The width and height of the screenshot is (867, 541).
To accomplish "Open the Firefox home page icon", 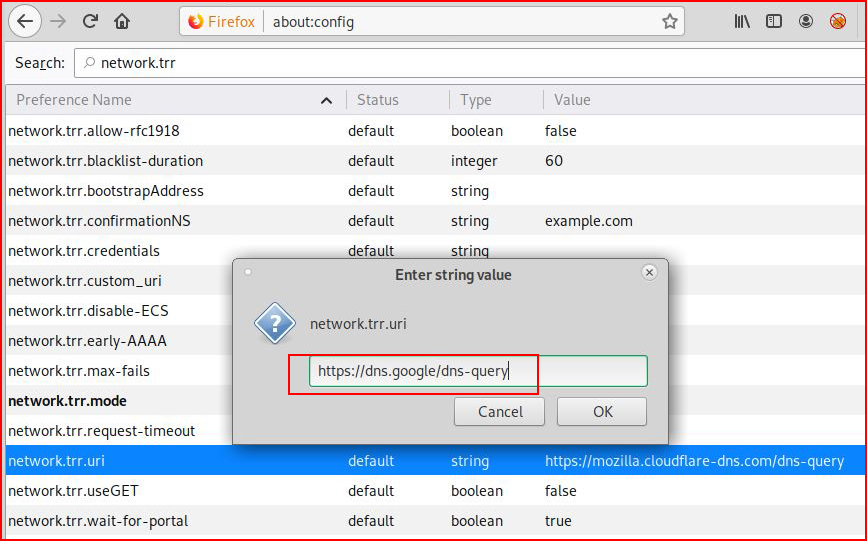I will (x=122, y=22).
